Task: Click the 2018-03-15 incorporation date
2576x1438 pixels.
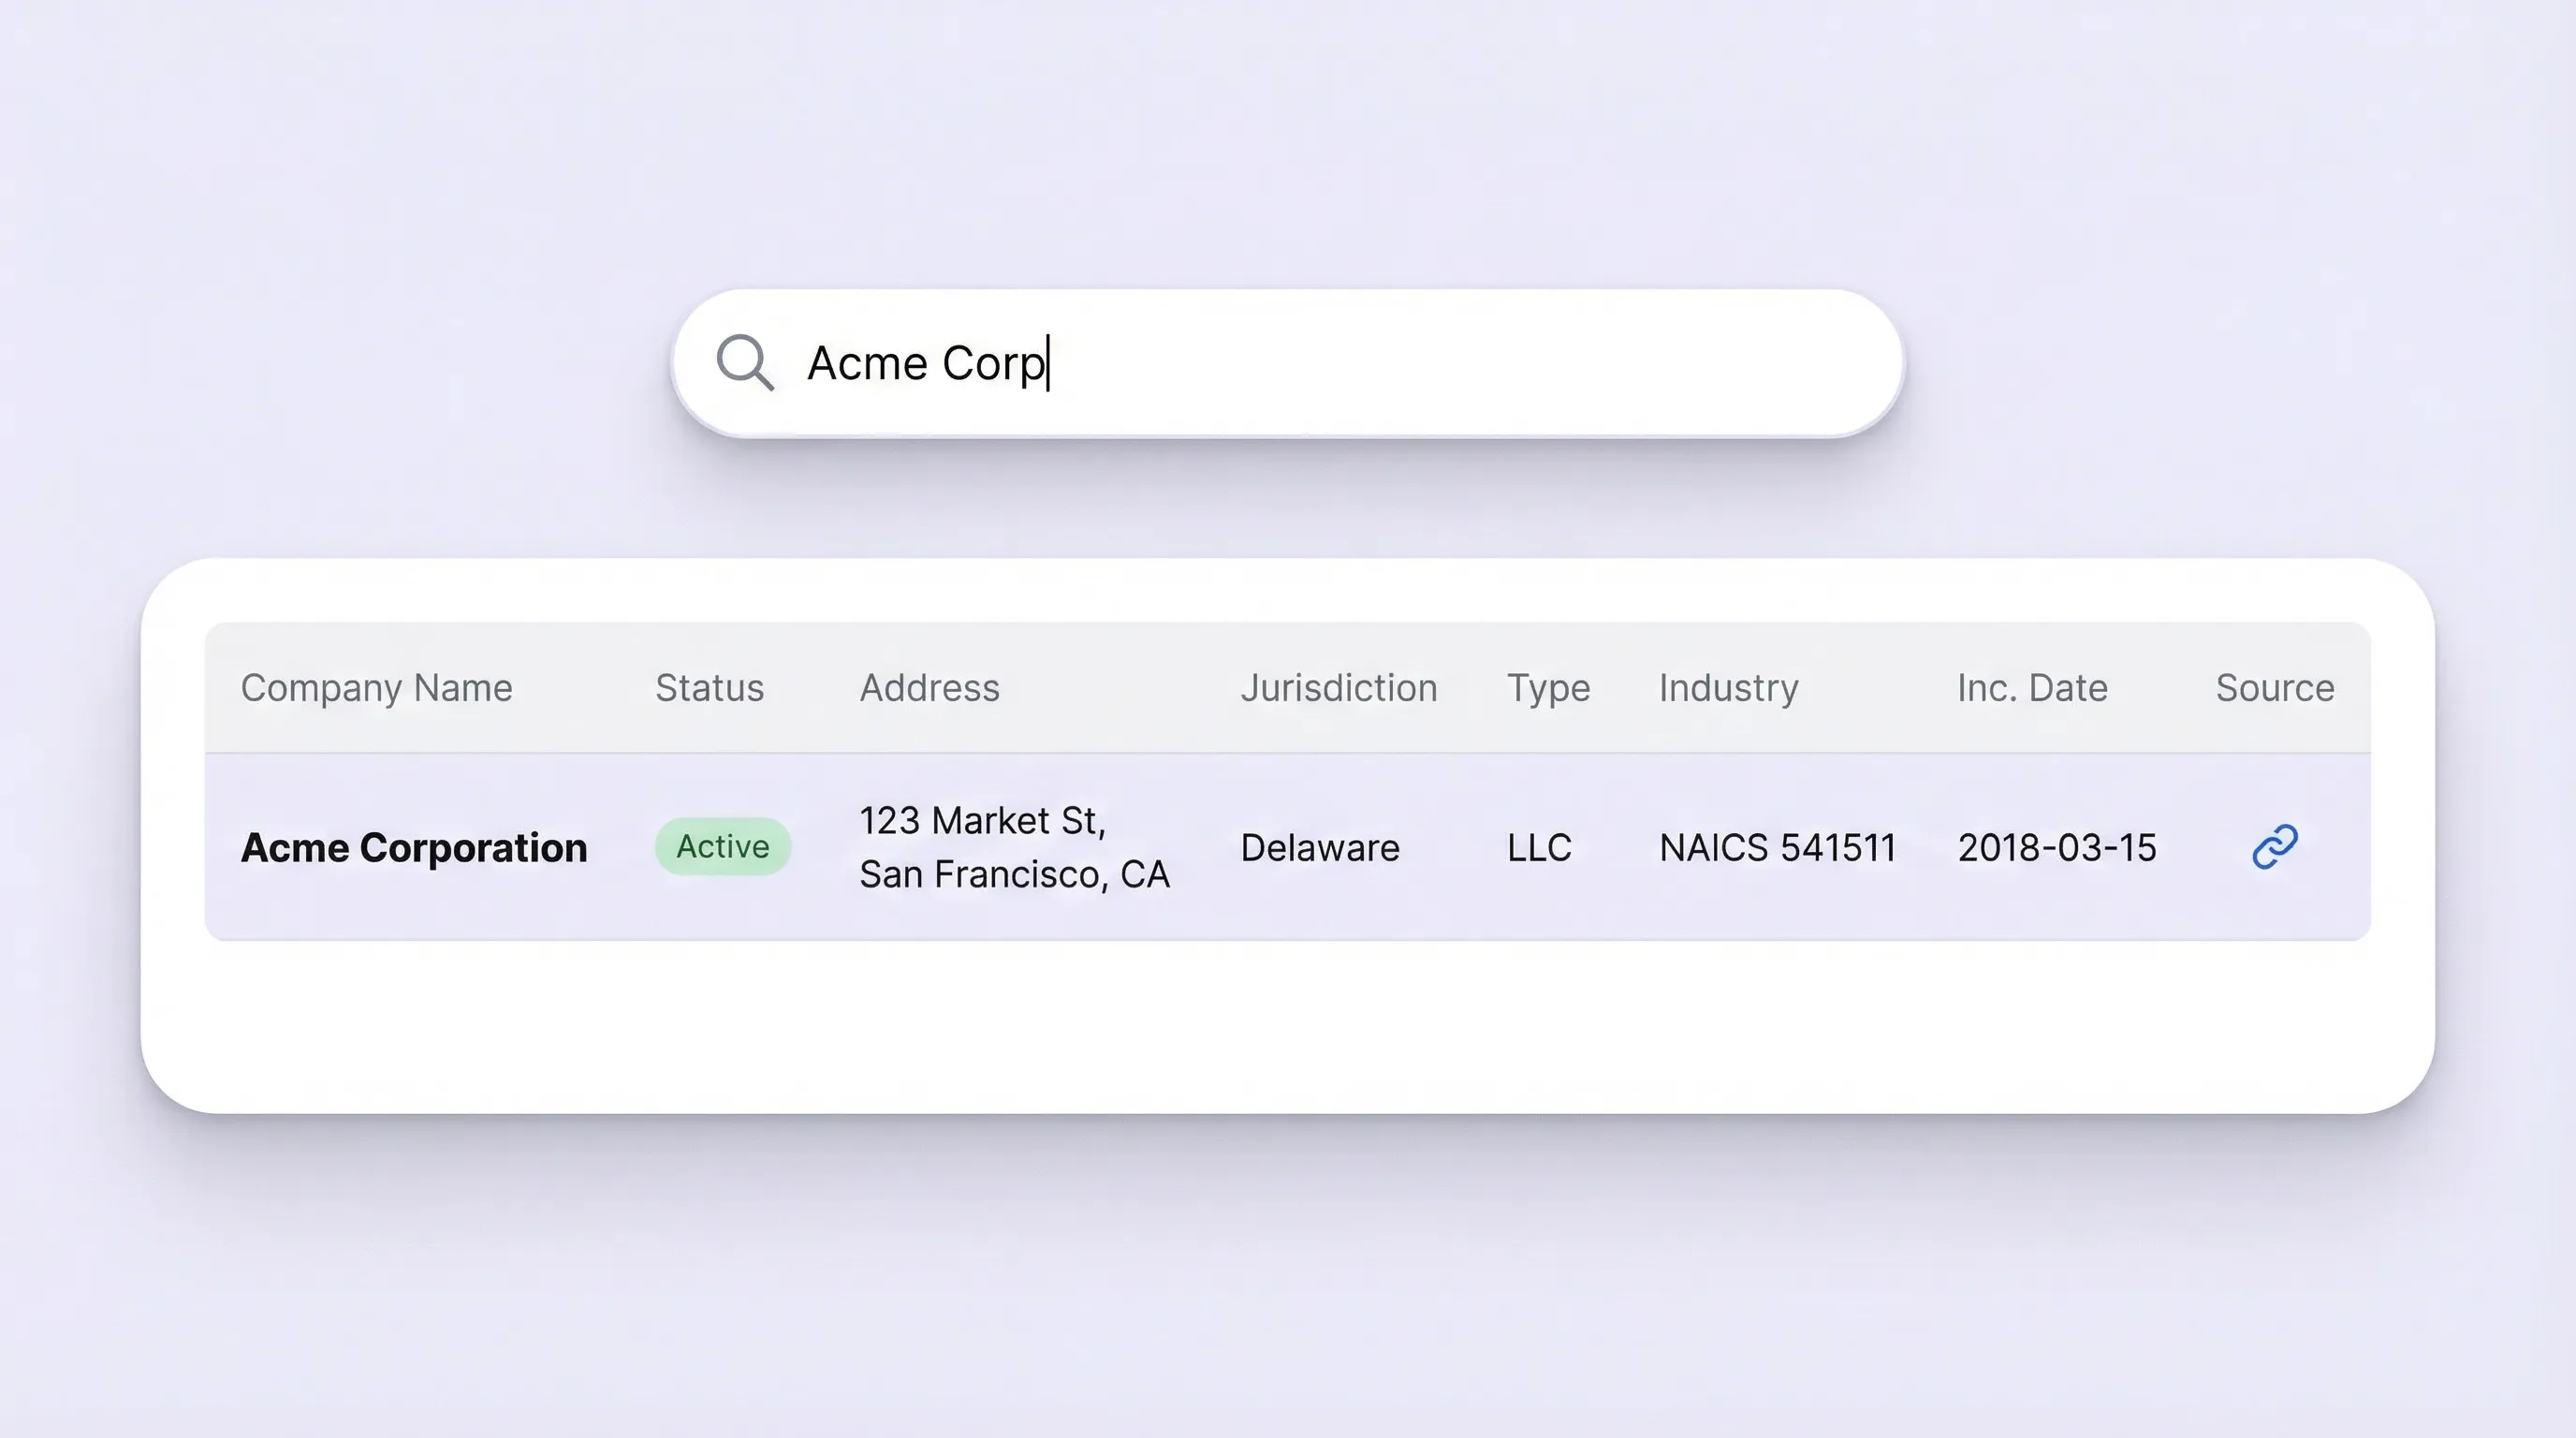Action: [2056, 848]
